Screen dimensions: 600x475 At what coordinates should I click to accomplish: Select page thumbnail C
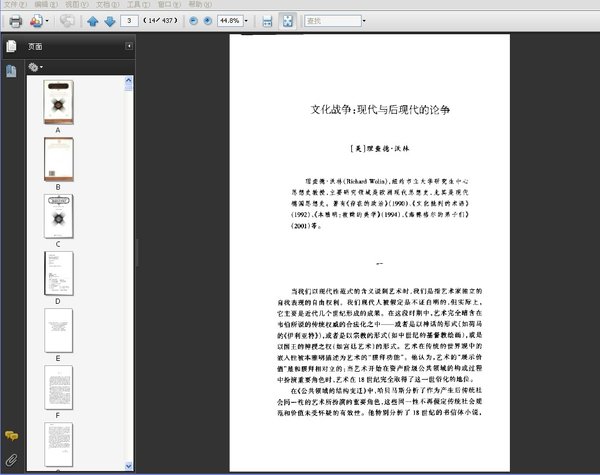point(59,216)
